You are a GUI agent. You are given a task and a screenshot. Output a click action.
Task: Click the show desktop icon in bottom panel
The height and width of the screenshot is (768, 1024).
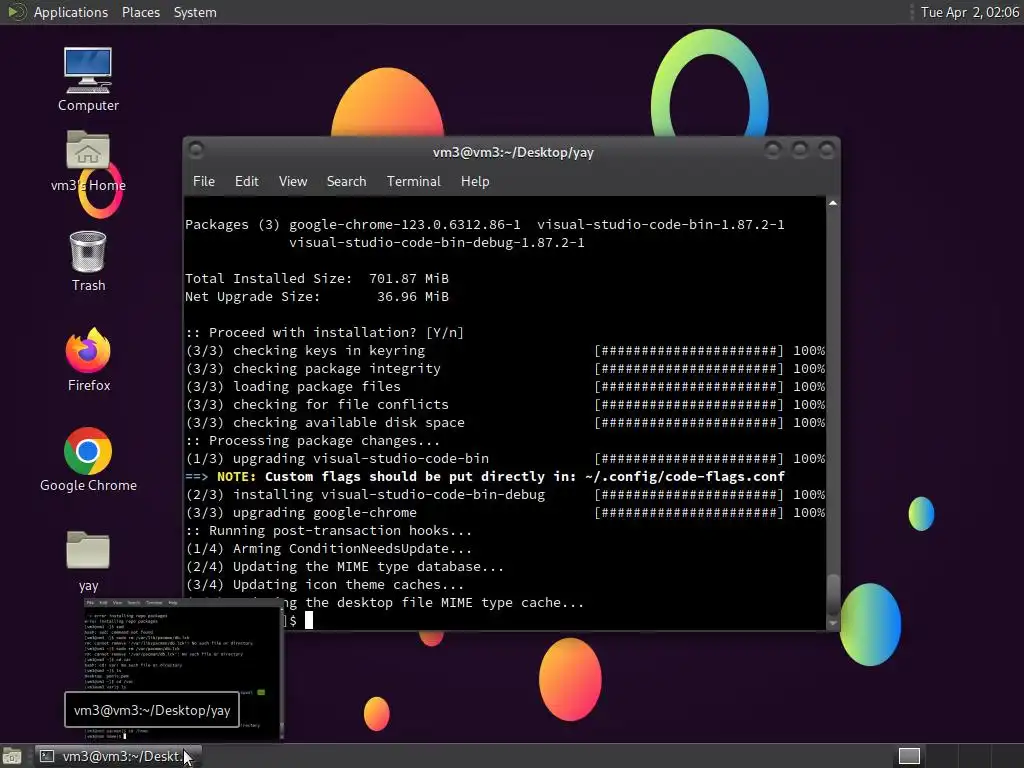[x=12, y=756]
